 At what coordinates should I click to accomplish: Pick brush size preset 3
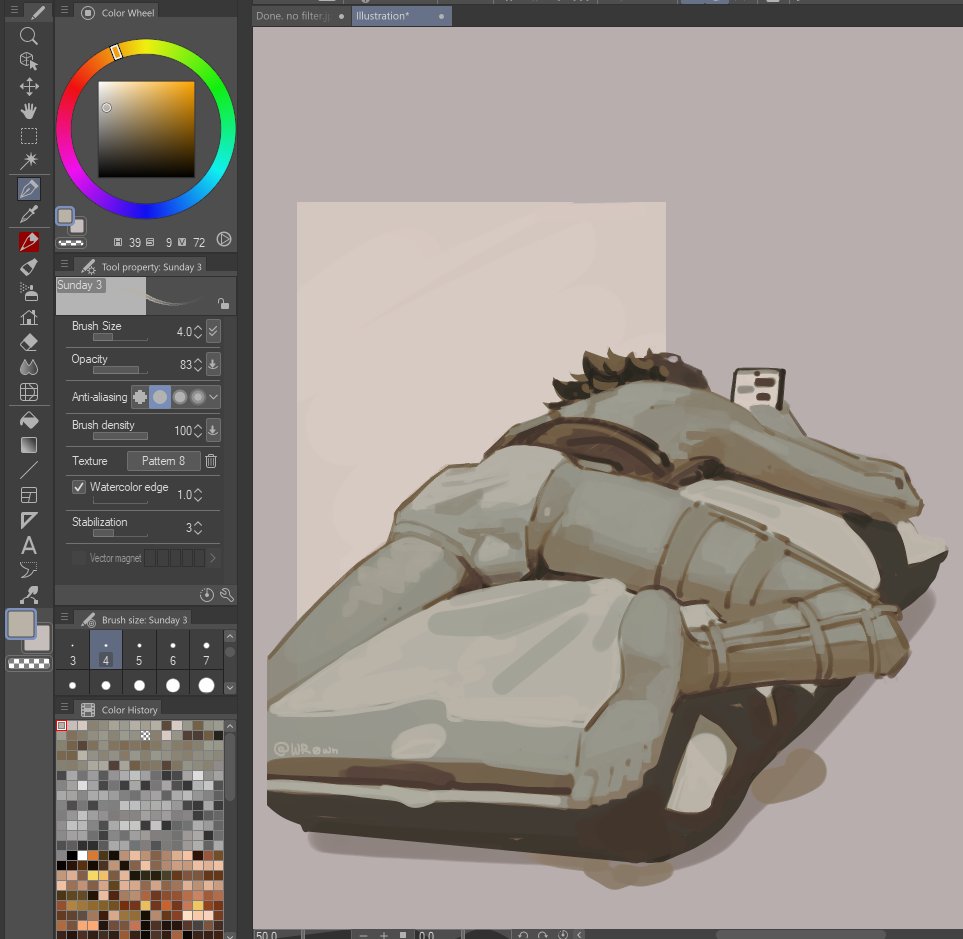72,650
